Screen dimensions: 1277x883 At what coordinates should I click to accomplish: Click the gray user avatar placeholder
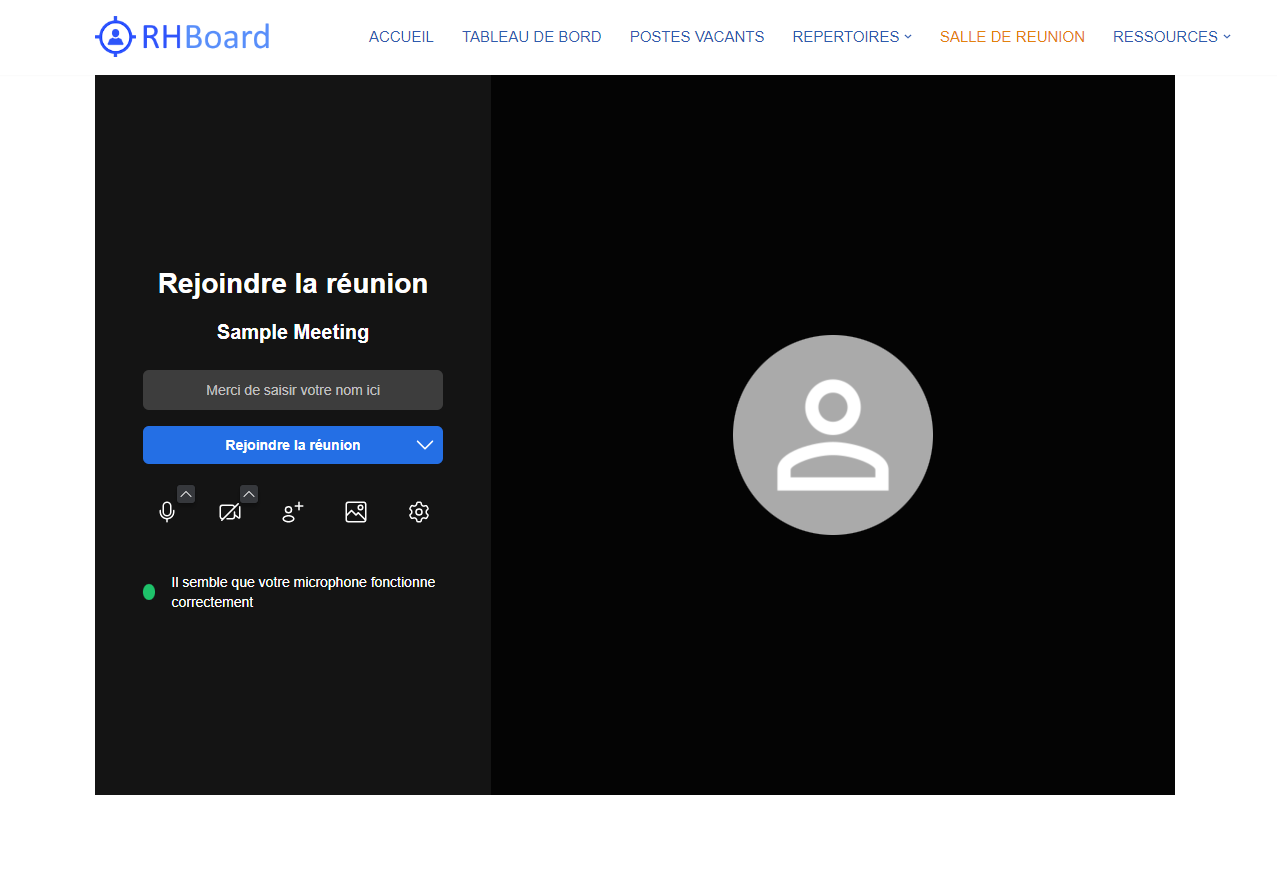point(832,435)
